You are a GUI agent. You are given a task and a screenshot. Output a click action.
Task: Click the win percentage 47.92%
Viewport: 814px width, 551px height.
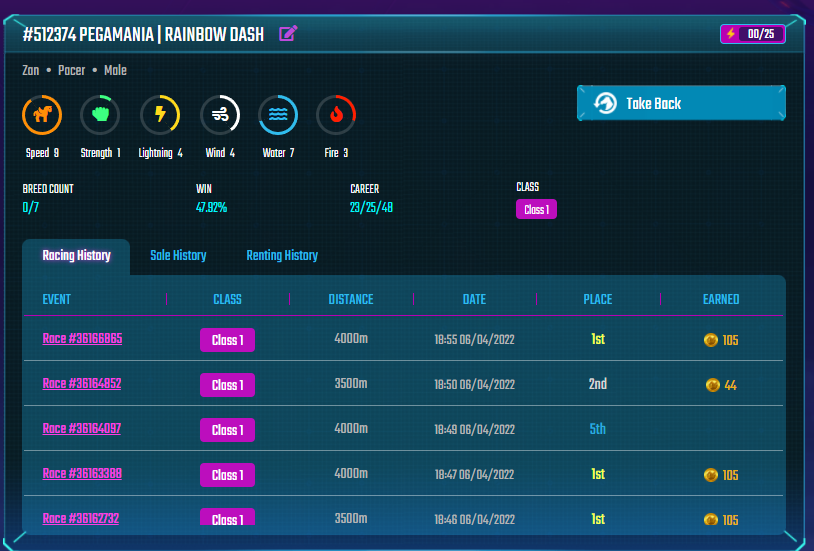pos(211,208)
